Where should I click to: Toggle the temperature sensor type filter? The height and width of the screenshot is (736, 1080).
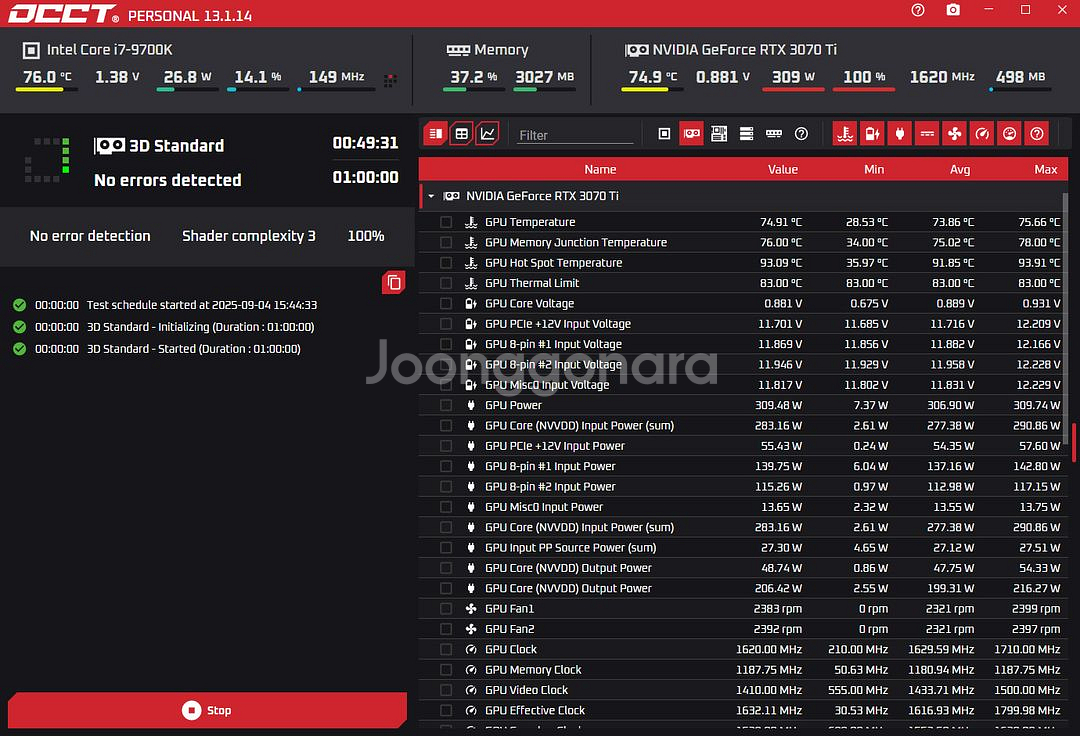pos(845,134)
